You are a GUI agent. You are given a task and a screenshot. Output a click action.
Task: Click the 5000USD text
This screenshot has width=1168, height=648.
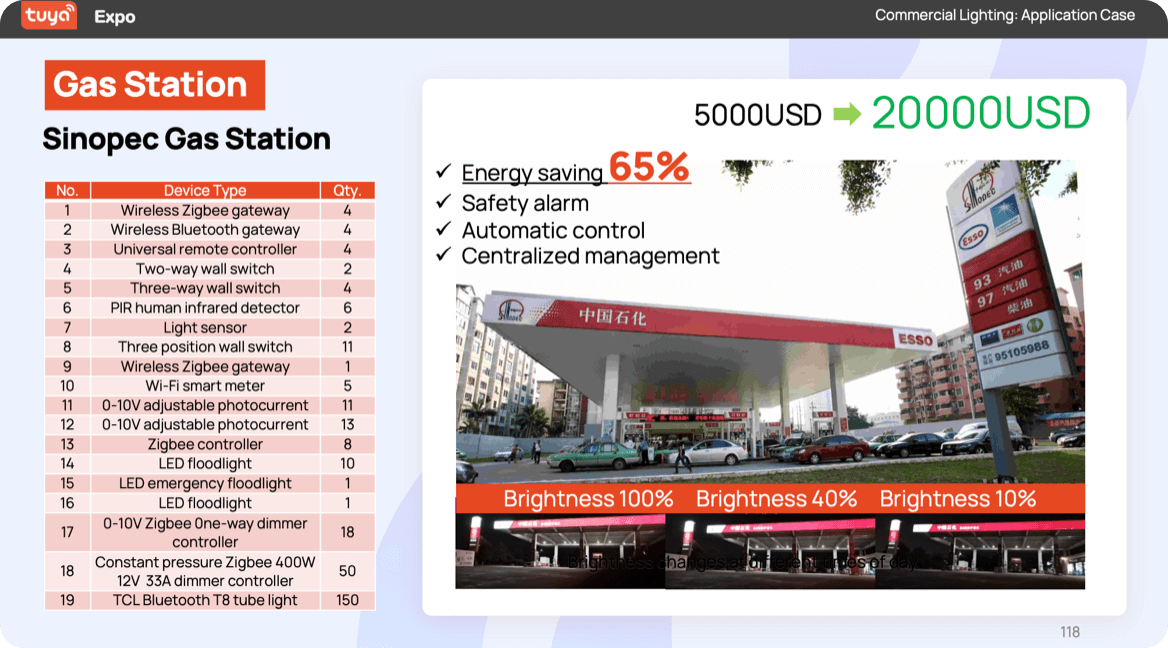click(x=758, y=115)
